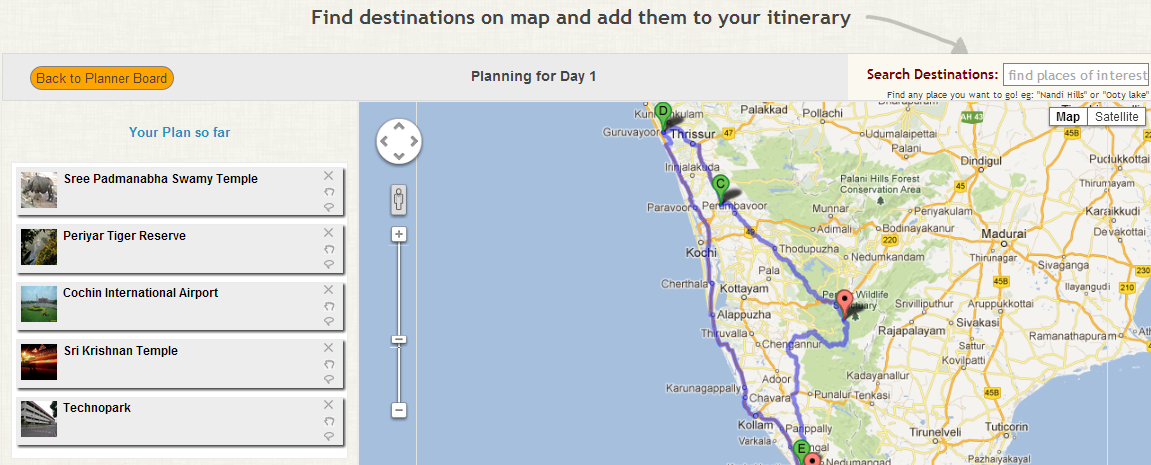1151x465 pixels.
Task: Select the Map view type
Action: [x=1068, y=117]
